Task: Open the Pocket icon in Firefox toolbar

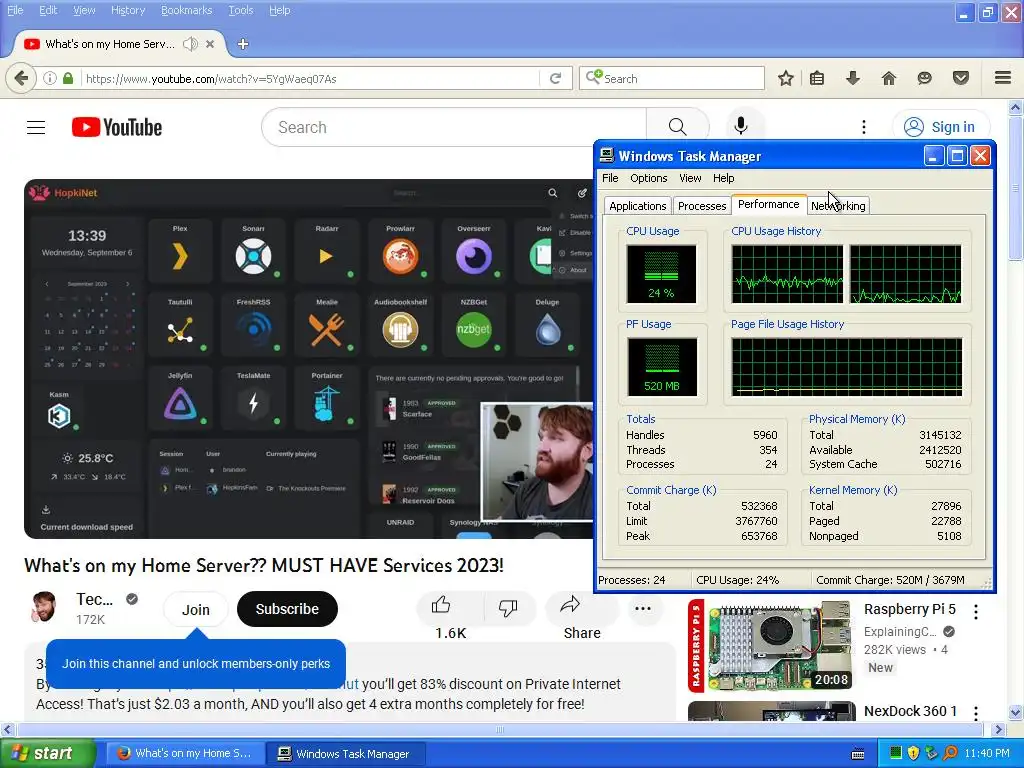Action: pos(961,78)
